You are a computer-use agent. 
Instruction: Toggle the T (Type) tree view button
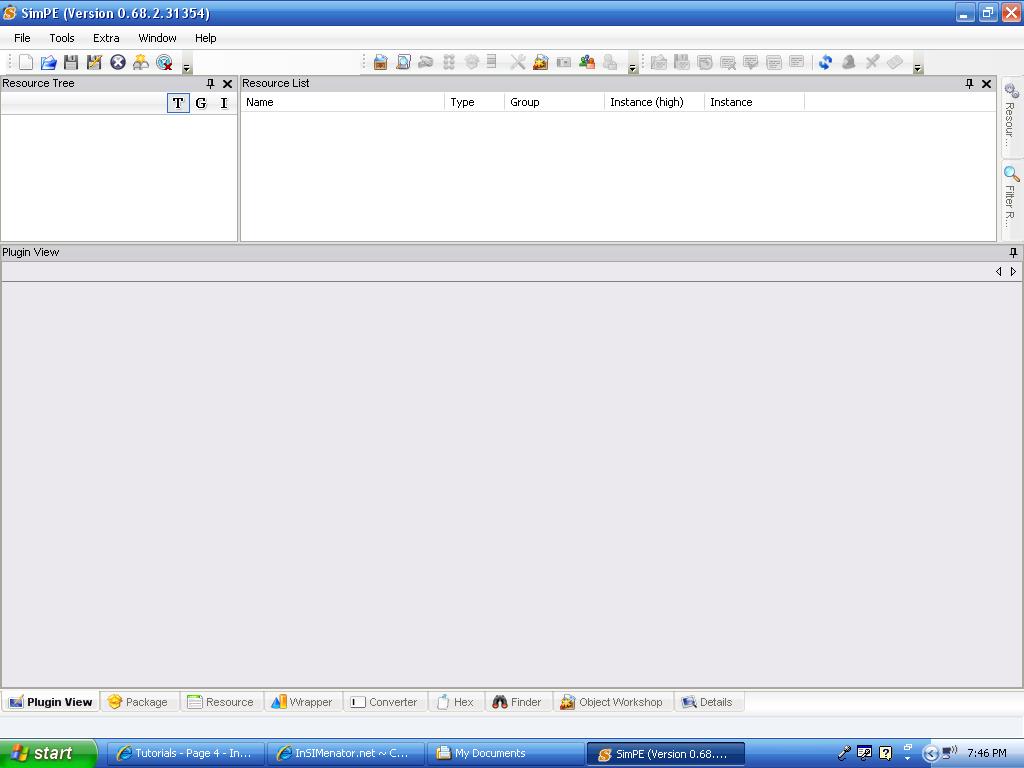click(x=178, y=103)
